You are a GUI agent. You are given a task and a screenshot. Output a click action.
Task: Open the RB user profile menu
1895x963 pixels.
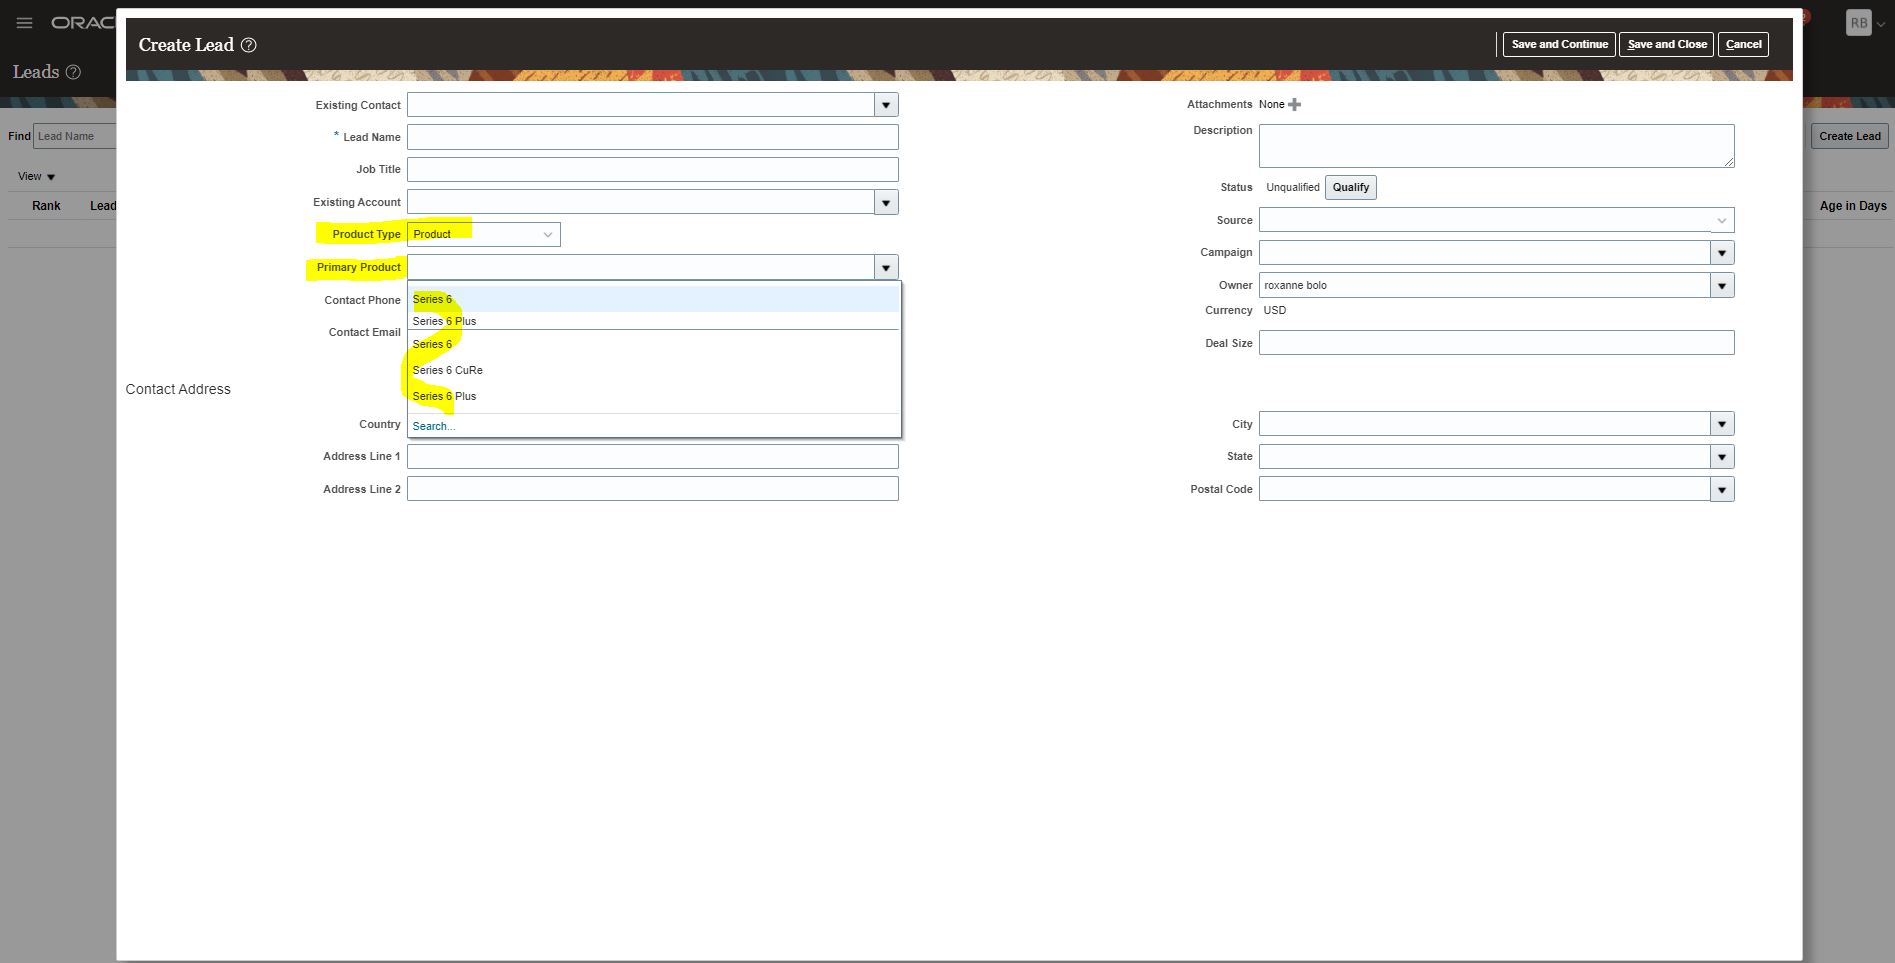click(x=1864, y=23)
